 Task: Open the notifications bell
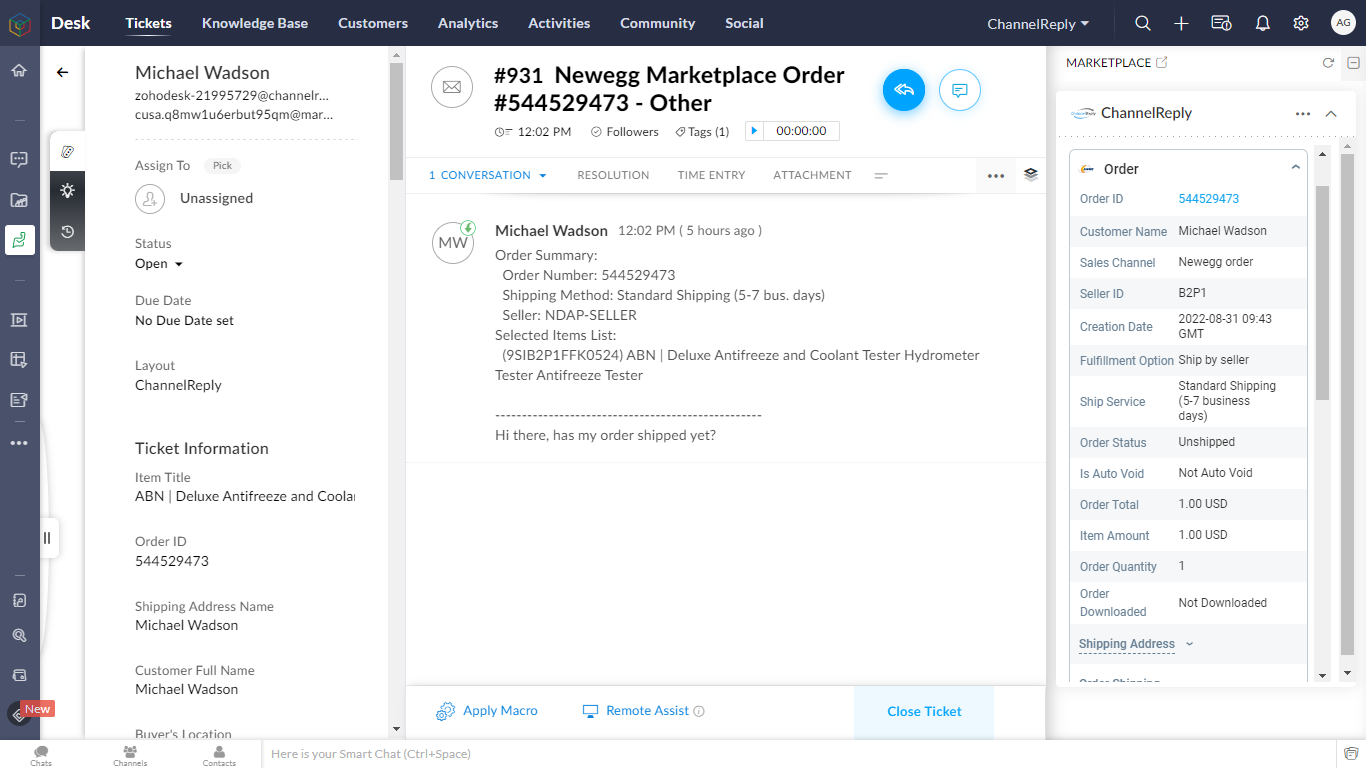coord(1263,23)
